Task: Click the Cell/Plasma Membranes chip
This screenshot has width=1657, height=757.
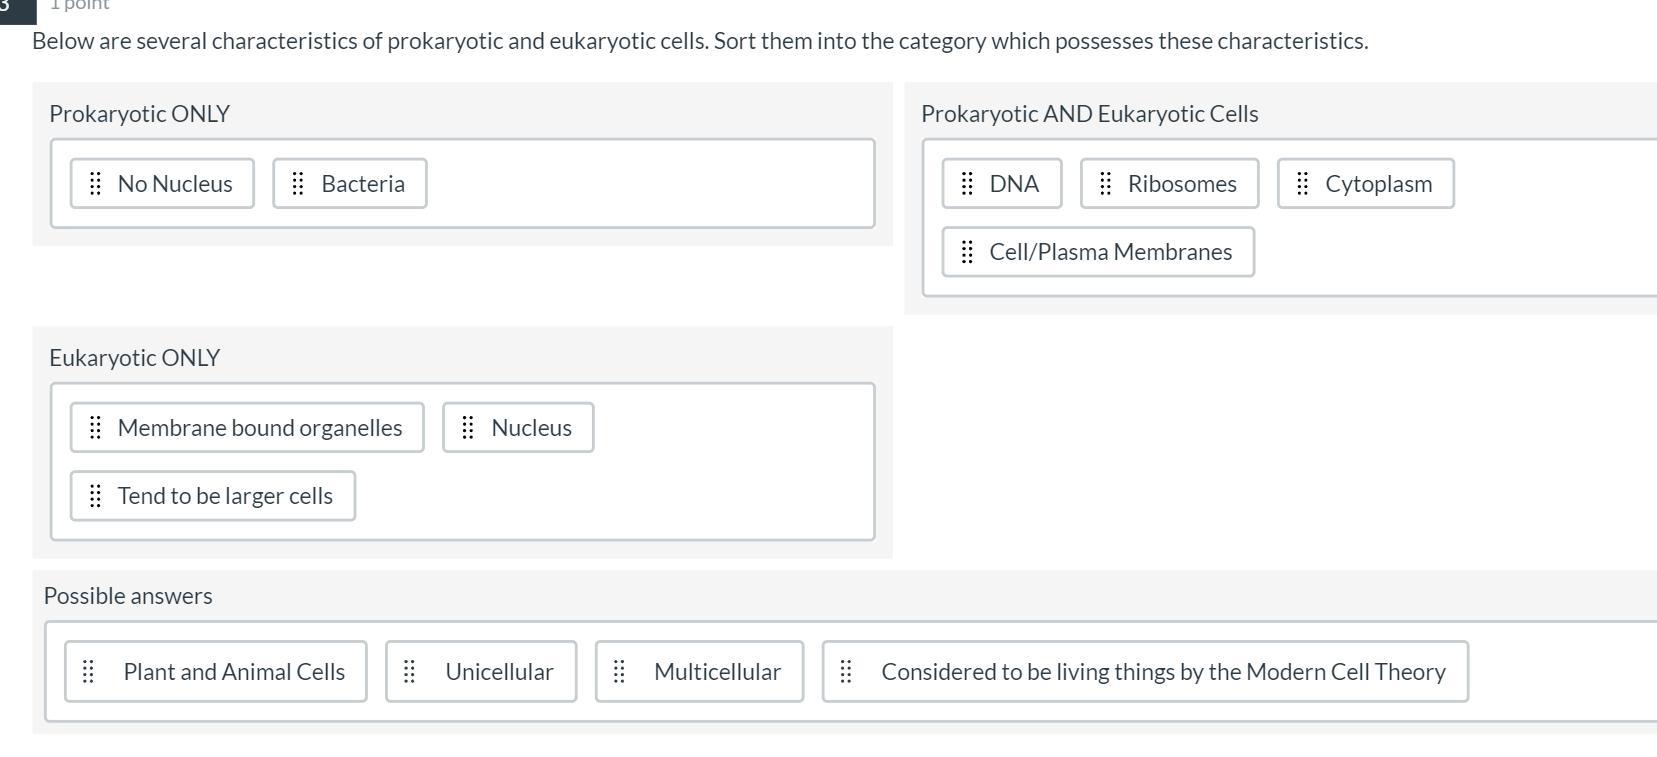Action: point(1110,252)
